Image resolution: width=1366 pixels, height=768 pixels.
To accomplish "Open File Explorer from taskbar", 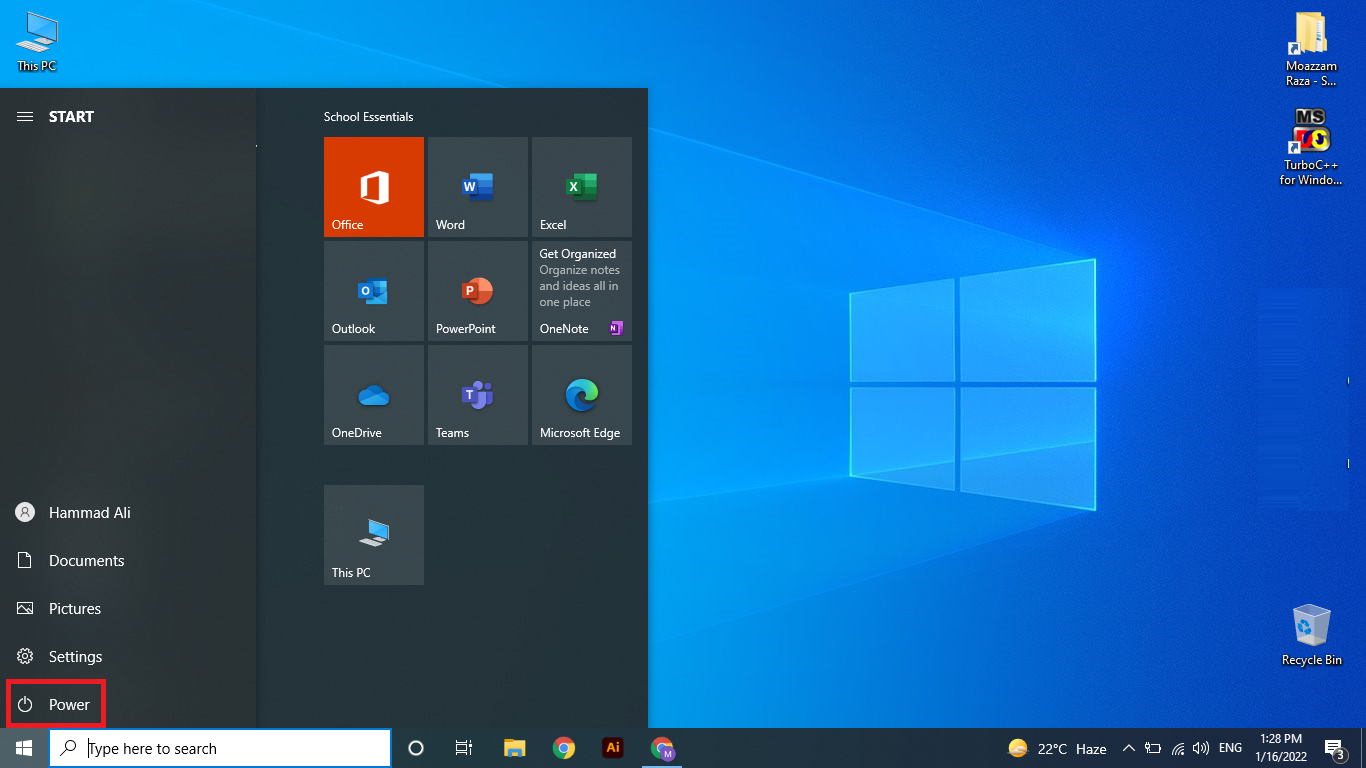I will tap(515, 748).
